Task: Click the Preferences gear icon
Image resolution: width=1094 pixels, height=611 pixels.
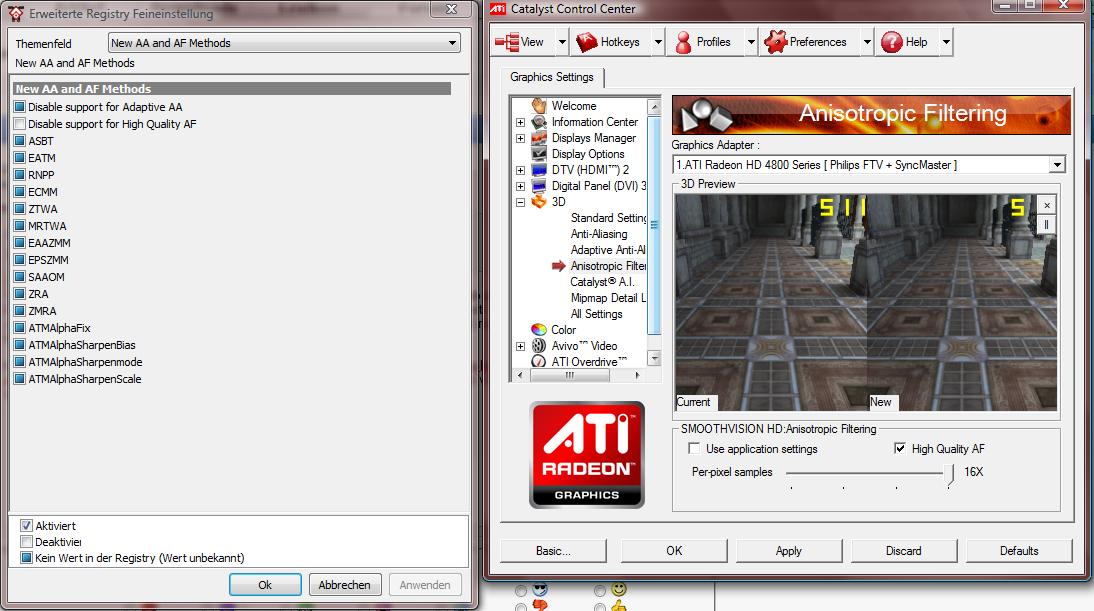Action: (x=775, y=42)
